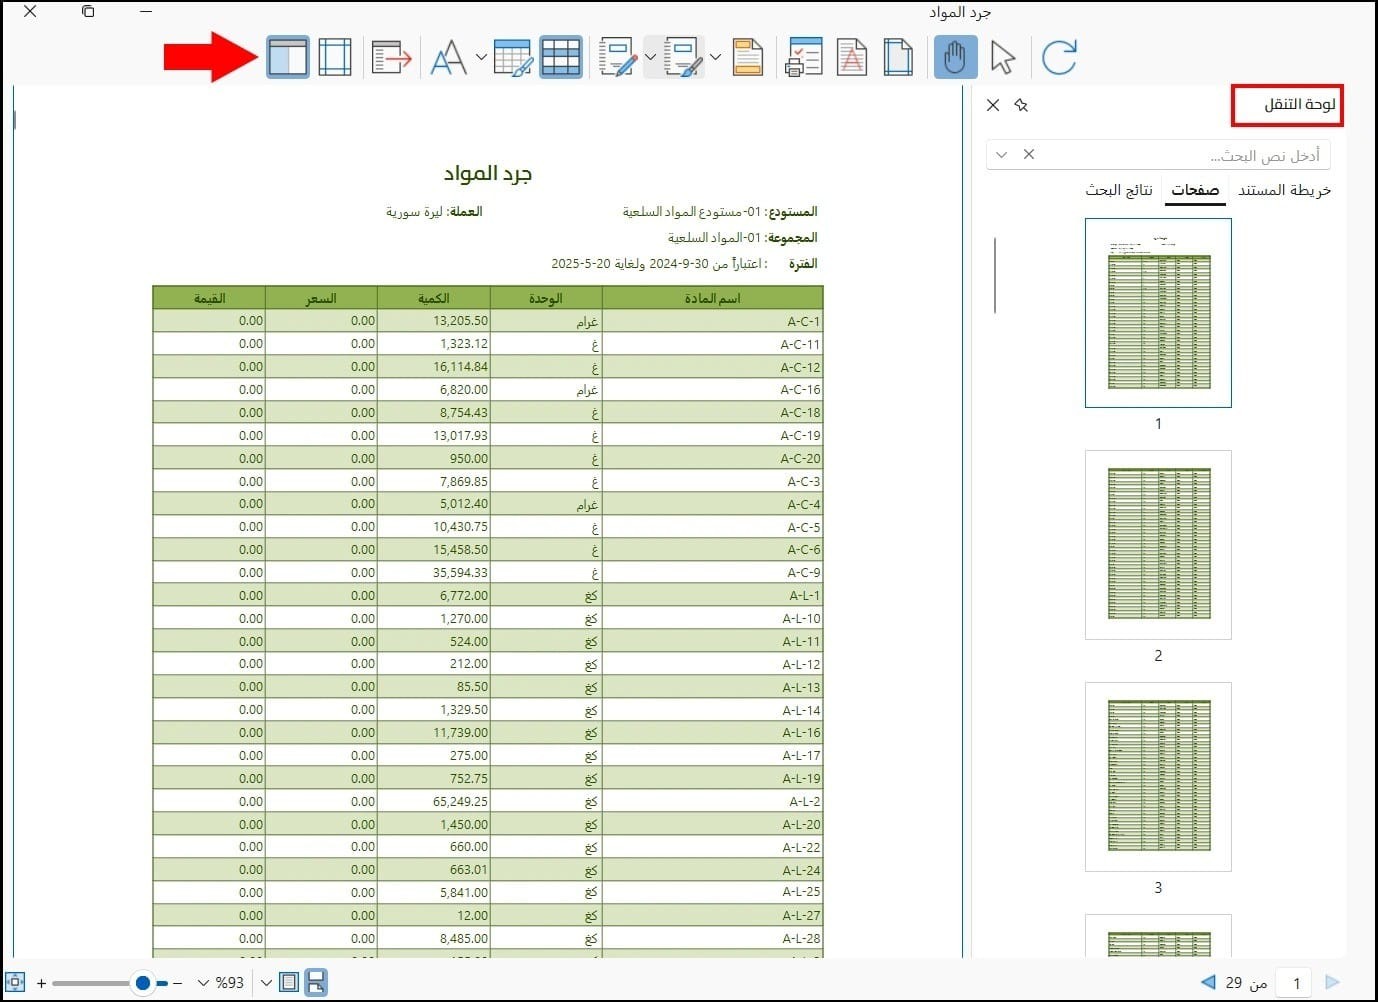Image resolution: width=1378 pixels, height=1002 pixels.
Task: Click the zoom slider handle
Action: (143, 983)
